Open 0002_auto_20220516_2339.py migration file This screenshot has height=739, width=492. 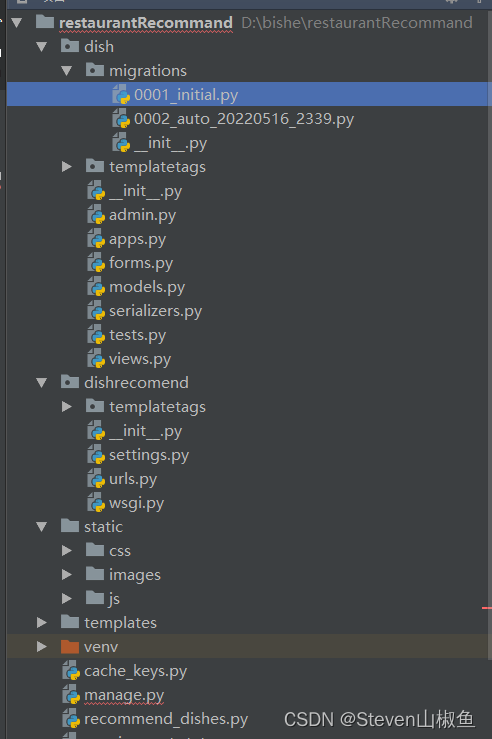point(244,119)
